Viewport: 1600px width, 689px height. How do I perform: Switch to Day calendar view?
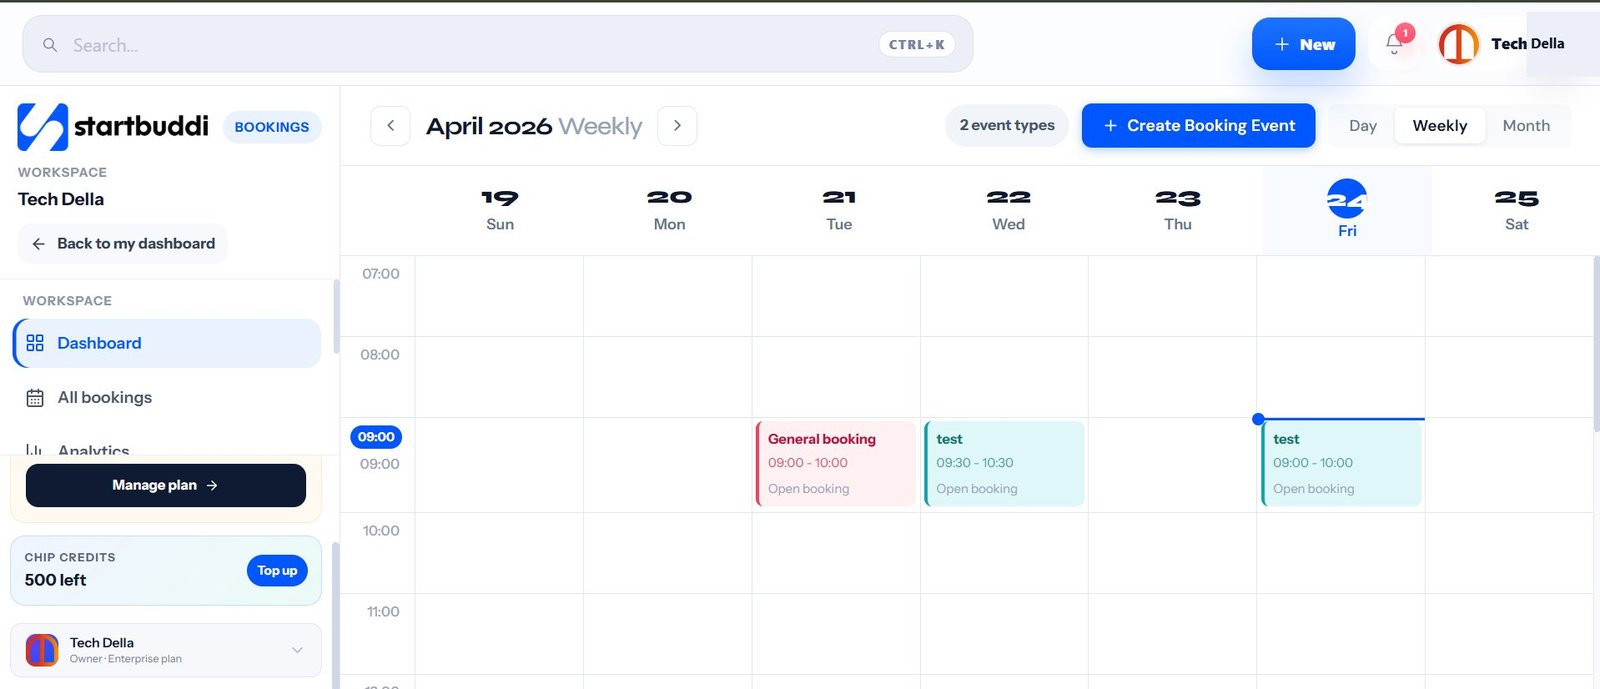(x=1362, y=125)
